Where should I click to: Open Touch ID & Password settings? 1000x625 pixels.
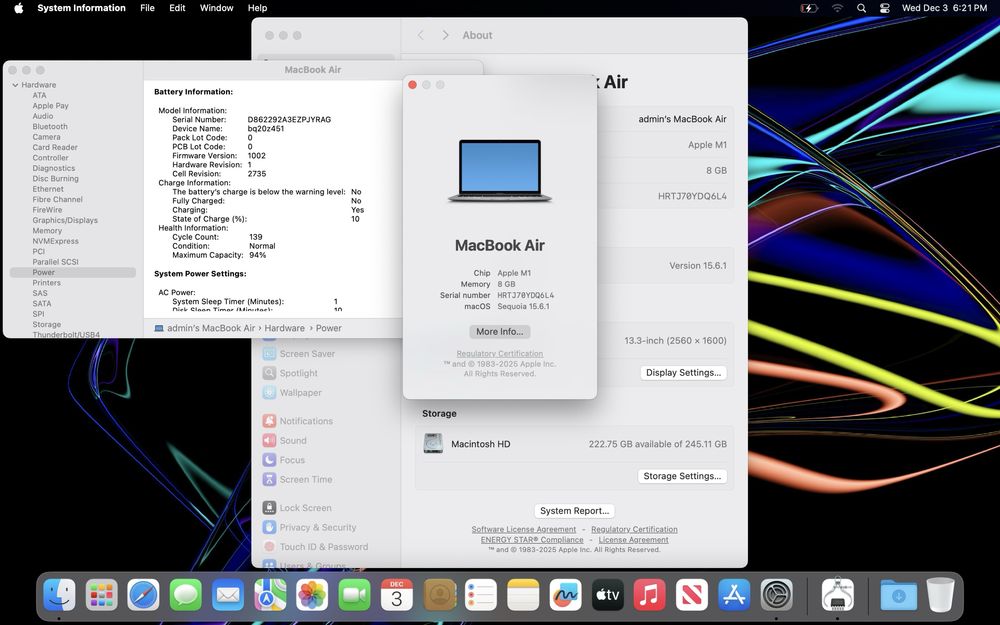[315, 547]
